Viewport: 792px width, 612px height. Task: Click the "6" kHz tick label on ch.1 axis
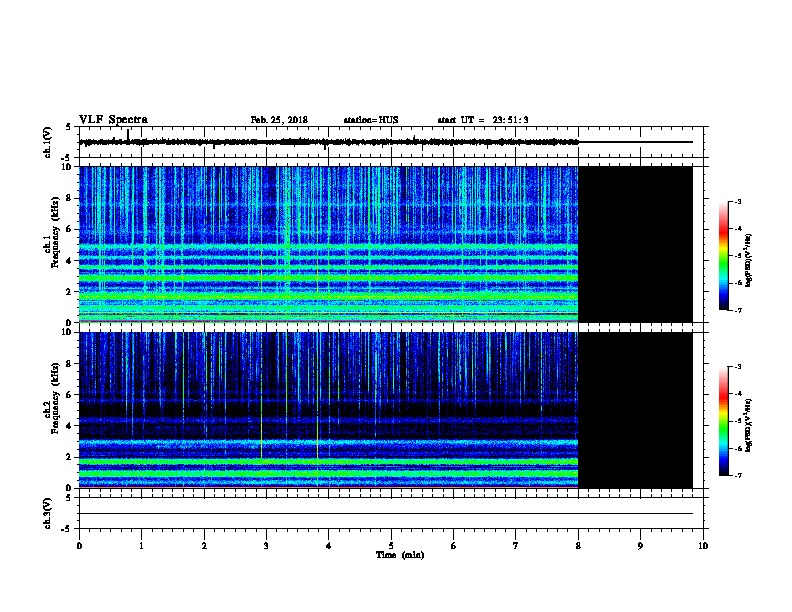(69, 229)
